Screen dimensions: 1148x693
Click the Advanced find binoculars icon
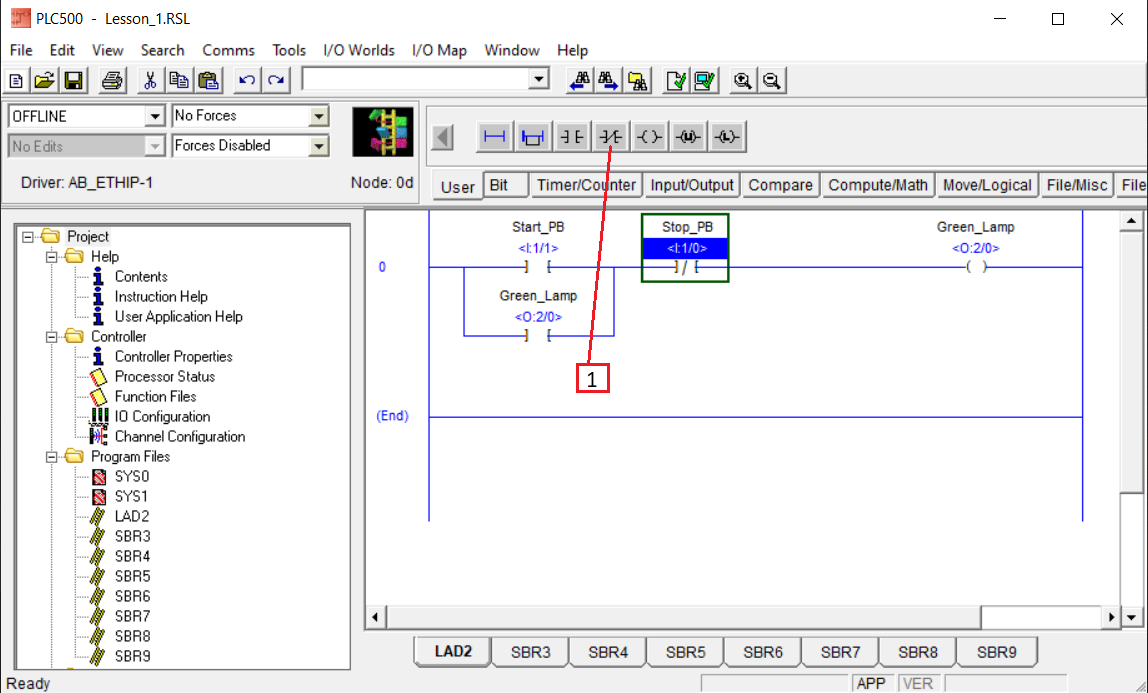pyautogui.click(x=638, y=80)
